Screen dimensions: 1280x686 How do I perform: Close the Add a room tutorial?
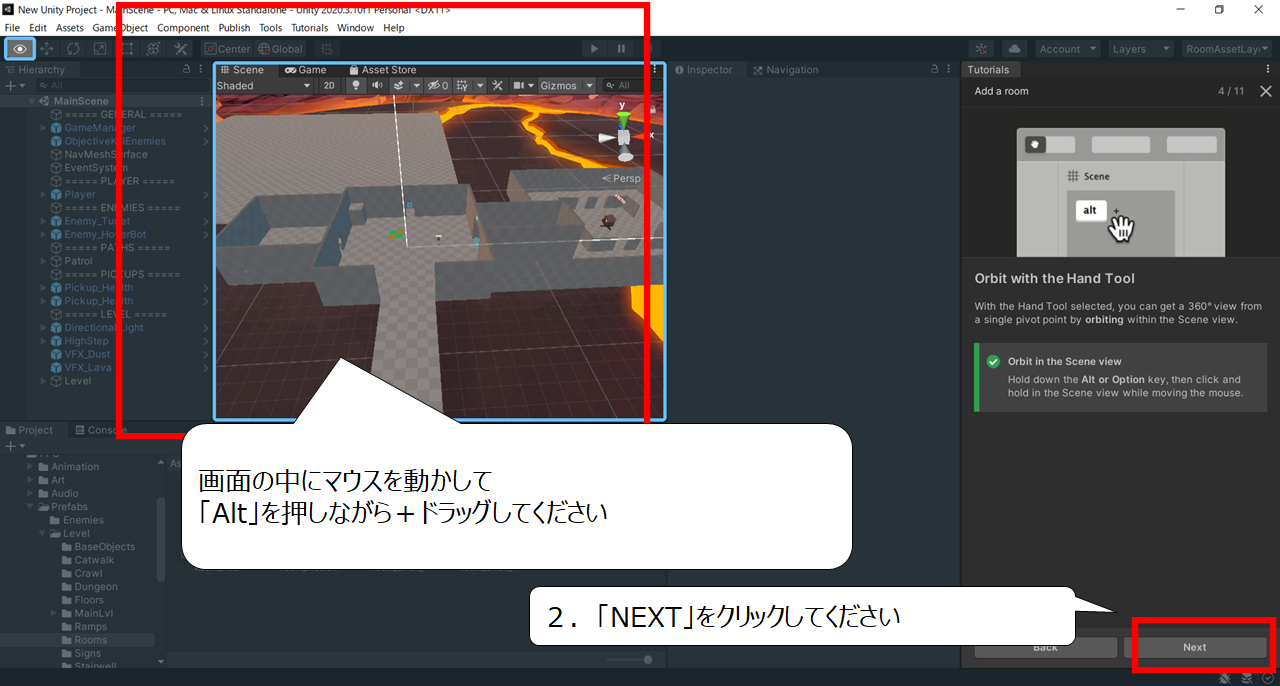1266,91
